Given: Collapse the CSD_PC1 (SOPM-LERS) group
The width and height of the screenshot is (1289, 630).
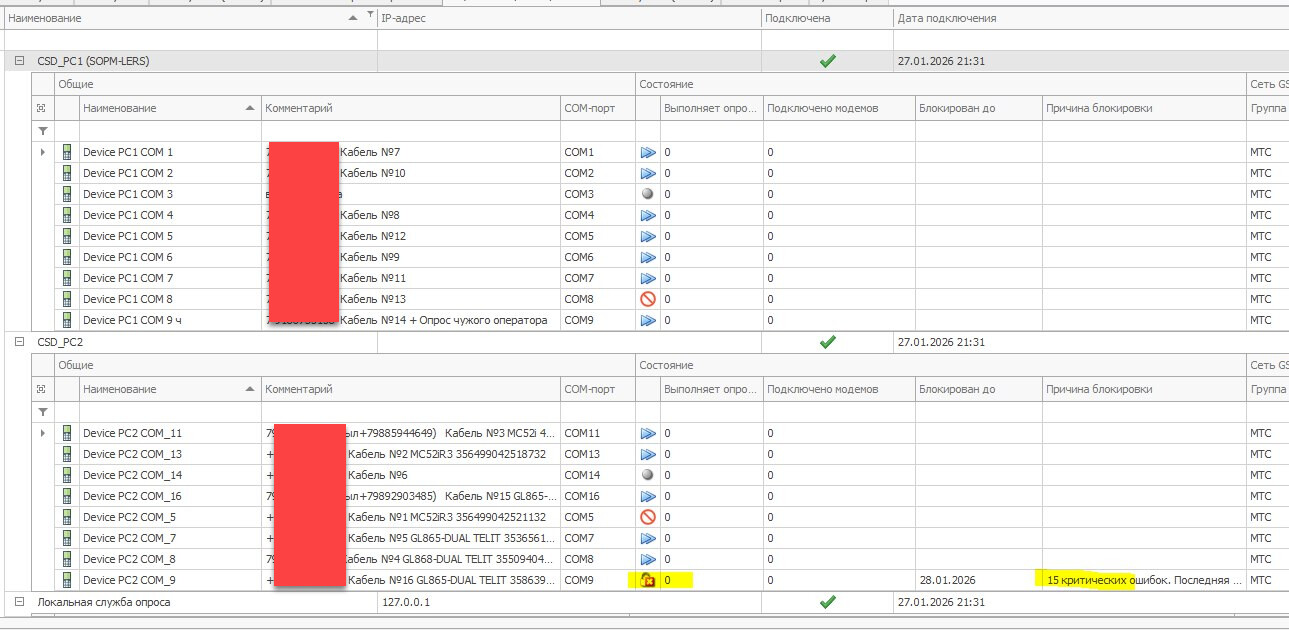Looking at the screenshot, I should pyautogui.click(x=19, y=61).
